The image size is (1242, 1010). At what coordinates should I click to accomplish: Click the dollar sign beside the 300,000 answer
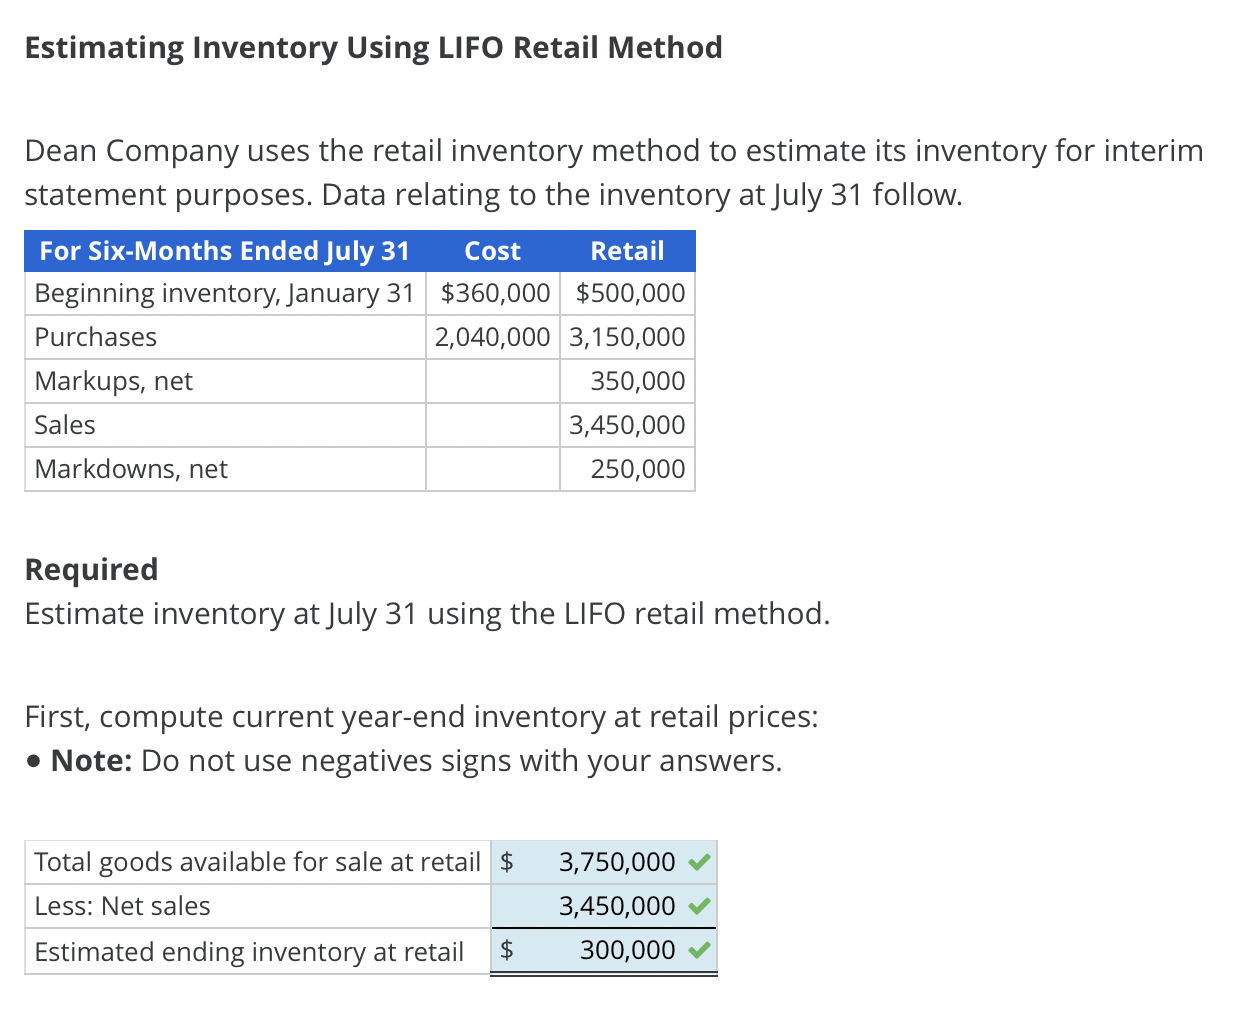[x=506, y=951]
